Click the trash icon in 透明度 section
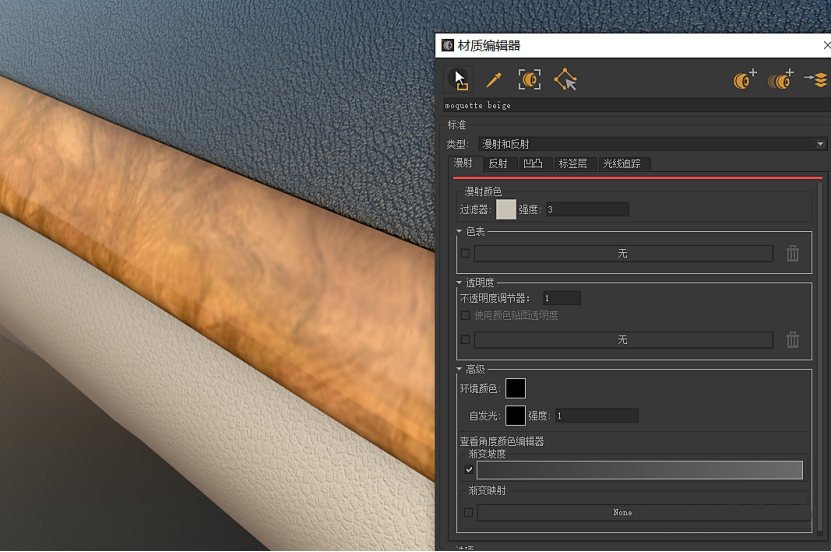The height and width of the screenshot is (552, 831). [793, 340]
